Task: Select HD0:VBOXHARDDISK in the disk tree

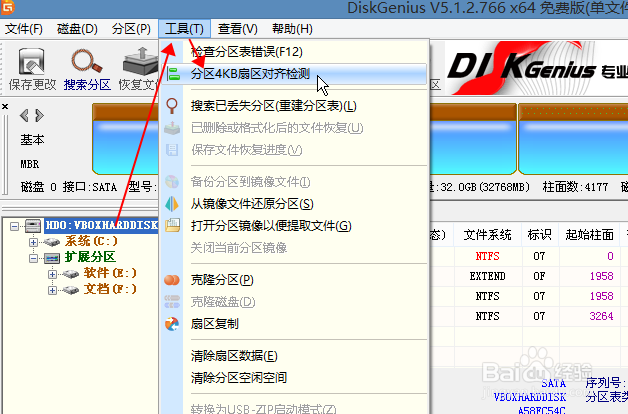Action: (102, 225)
